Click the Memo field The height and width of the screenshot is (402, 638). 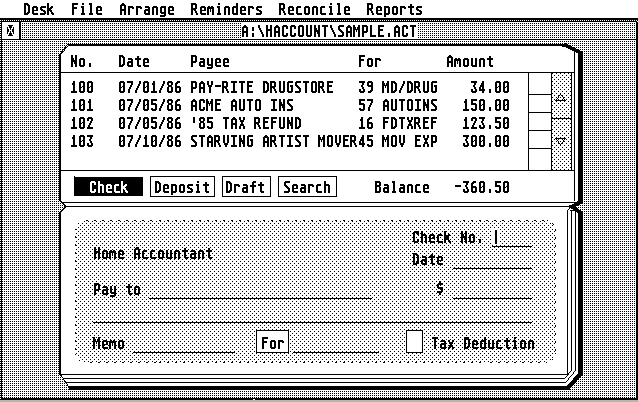pyautogui.click(x=184, y=344)
